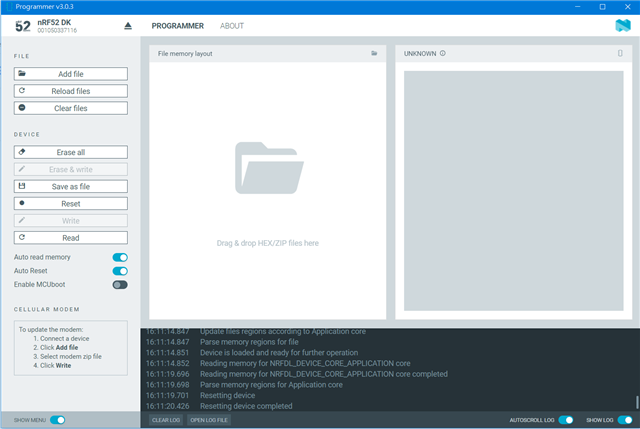Click the 'File memory layout' title
Image resolution: width=640 pixels, height=429 pixels.
[185, 53]
